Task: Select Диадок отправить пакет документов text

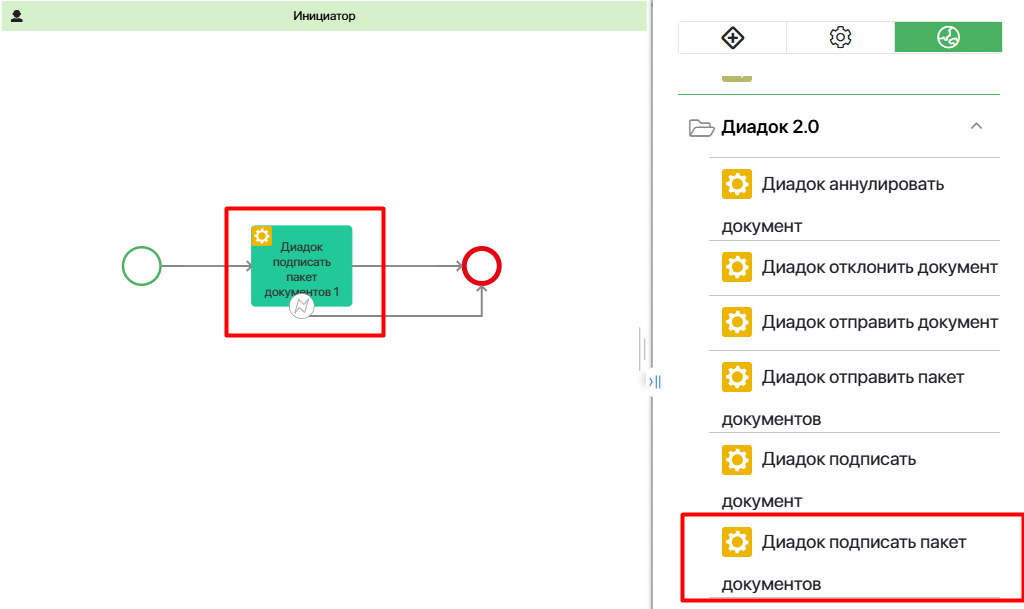Action: click(842, 398)
